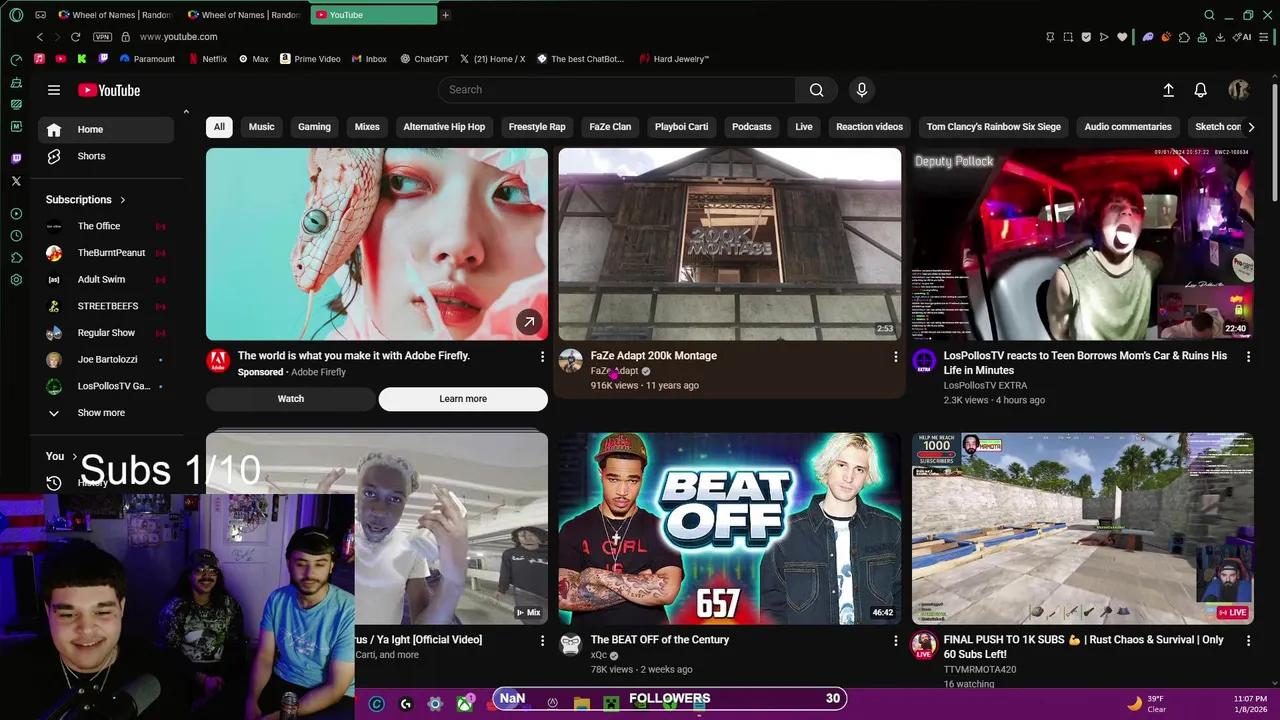Open the account avatar menu
This screenshot has width=1280, height=720.
(1239, 90)
